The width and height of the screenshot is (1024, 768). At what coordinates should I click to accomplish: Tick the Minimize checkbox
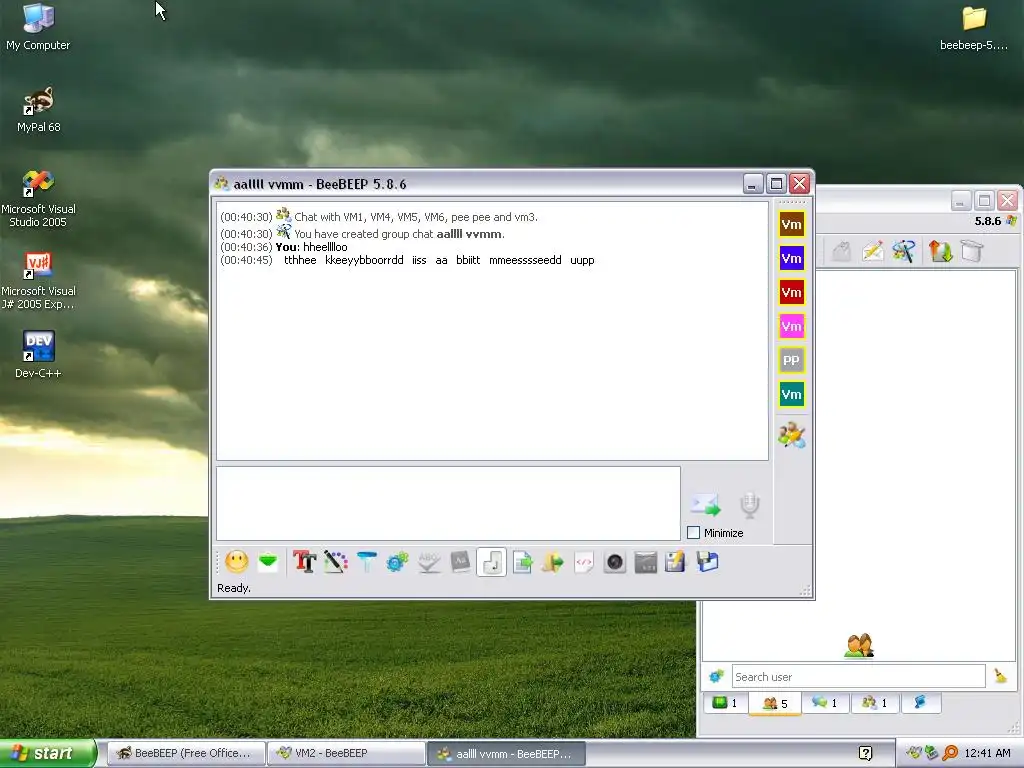(694, 533)
